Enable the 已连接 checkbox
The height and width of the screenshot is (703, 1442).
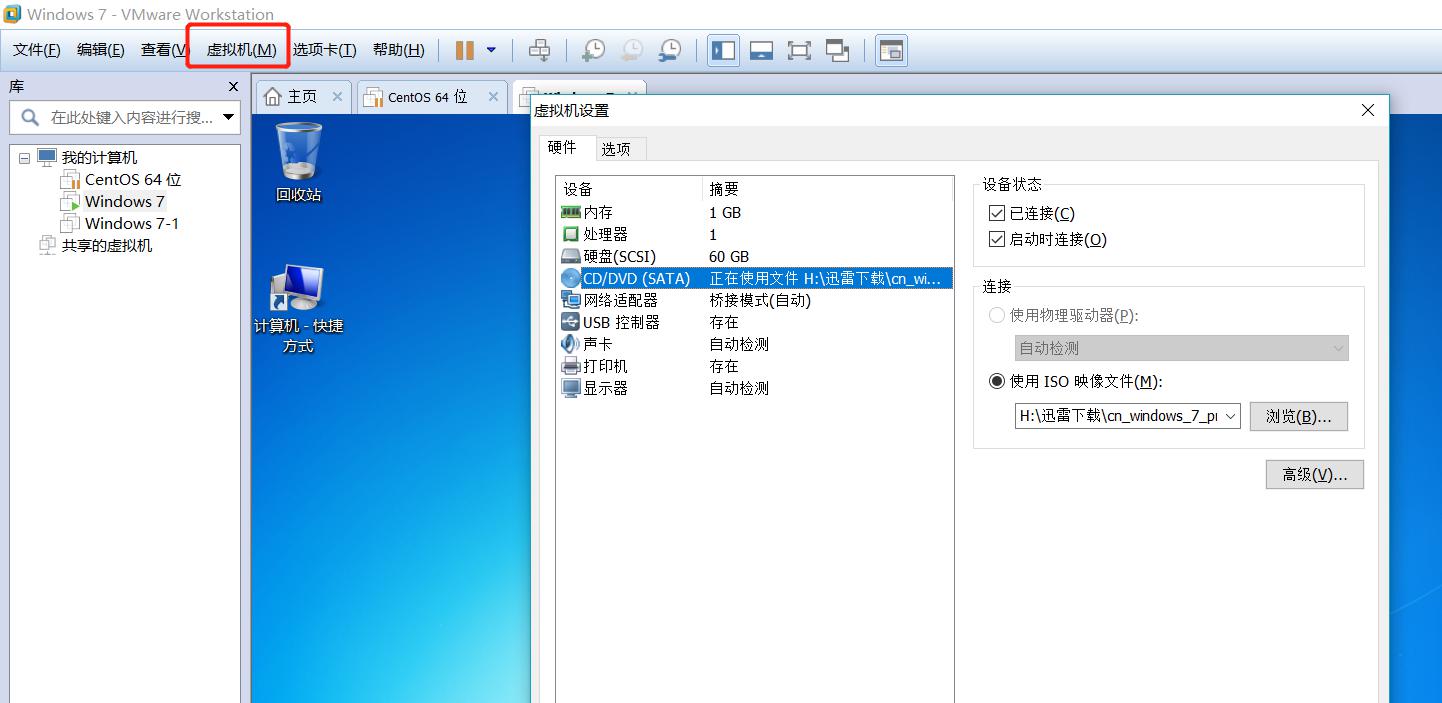coord(996,212)
